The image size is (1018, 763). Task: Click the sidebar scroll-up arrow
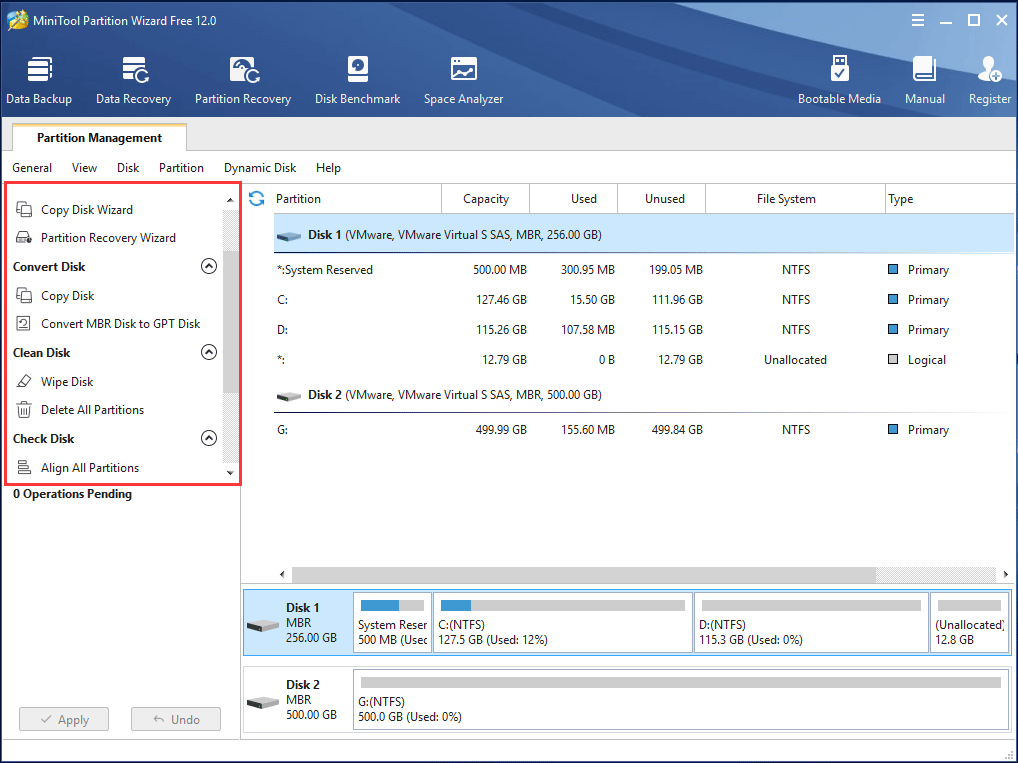click(x=230, y=200)
